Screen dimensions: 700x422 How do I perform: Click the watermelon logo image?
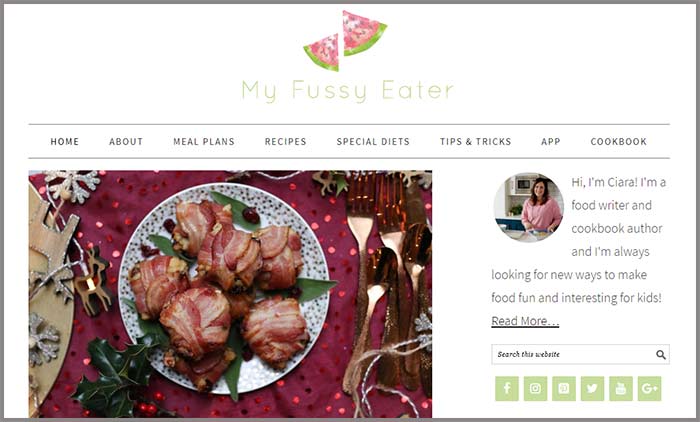pos(345,41)
